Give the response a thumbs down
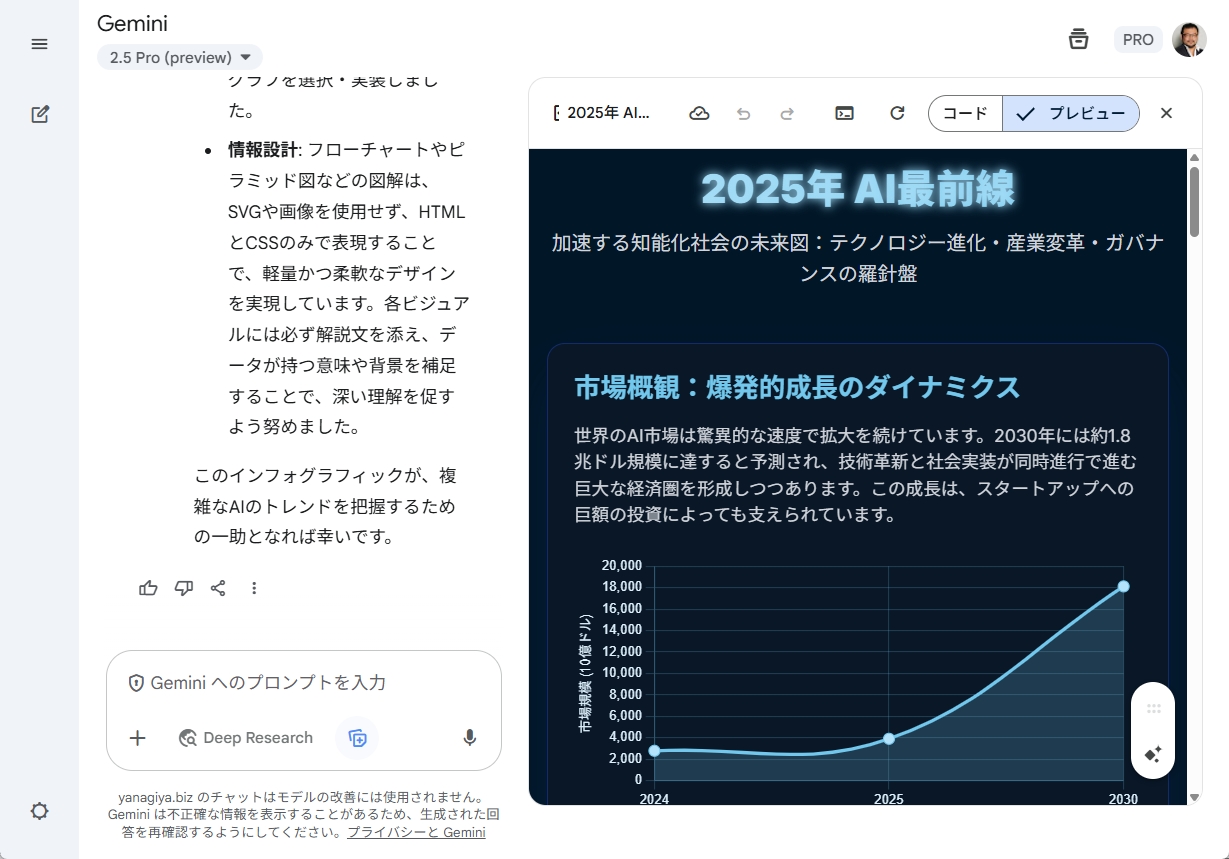 (184, 588)
